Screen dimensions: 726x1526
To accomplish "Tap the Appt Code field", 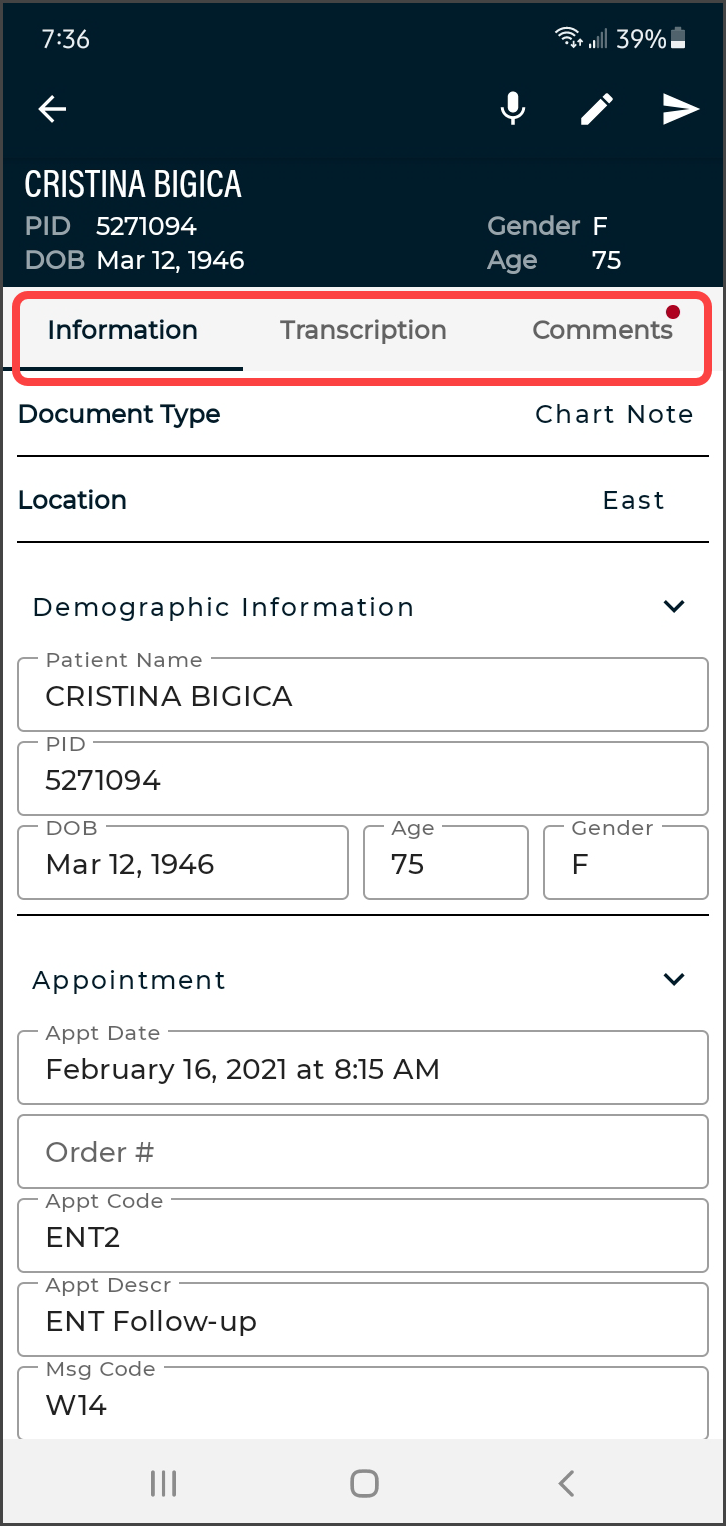I will [x=362, y=1236].
